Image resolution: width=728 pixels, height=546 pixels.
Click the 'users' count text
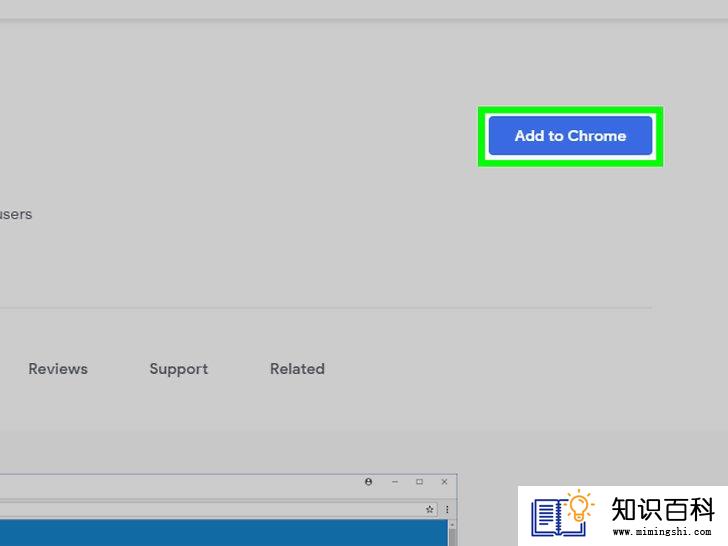coord(16,214)
